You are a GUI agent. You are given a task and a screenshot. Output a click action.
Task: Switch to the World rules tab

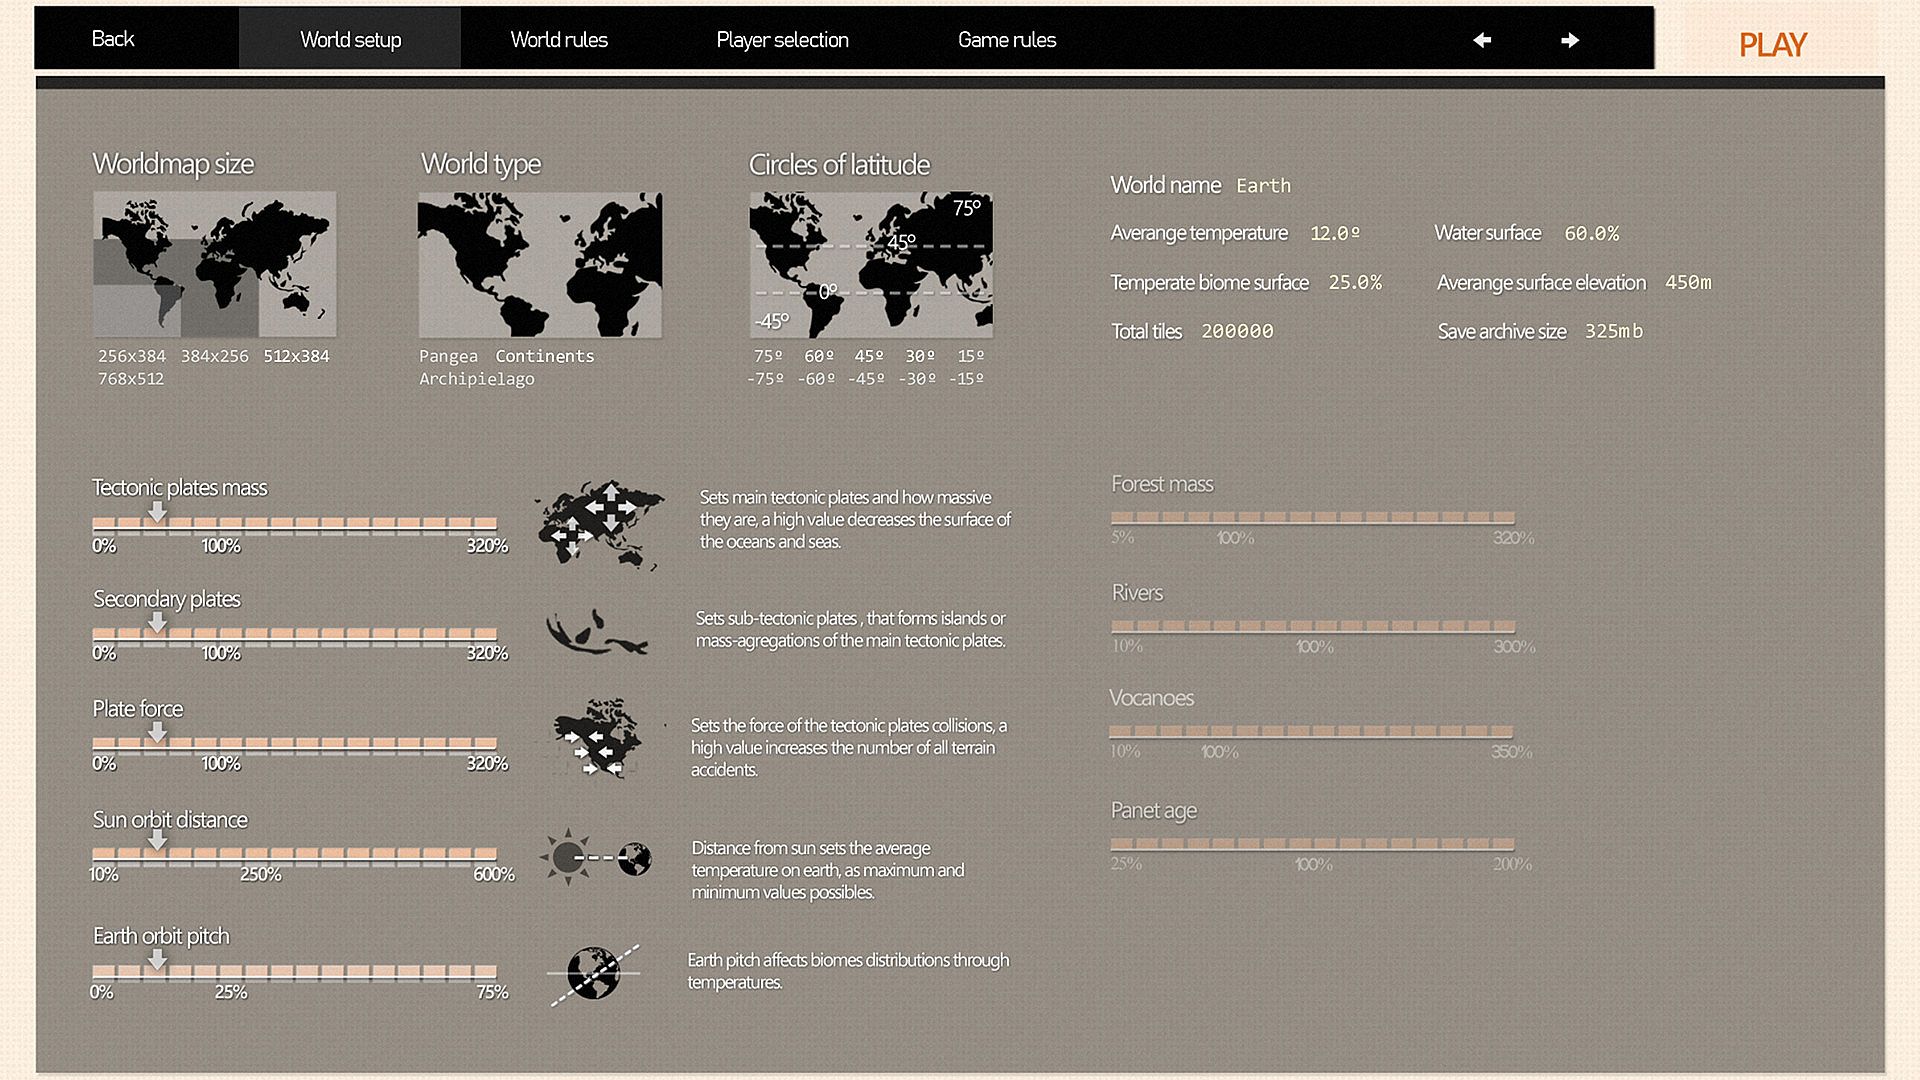tap(559, 40)
